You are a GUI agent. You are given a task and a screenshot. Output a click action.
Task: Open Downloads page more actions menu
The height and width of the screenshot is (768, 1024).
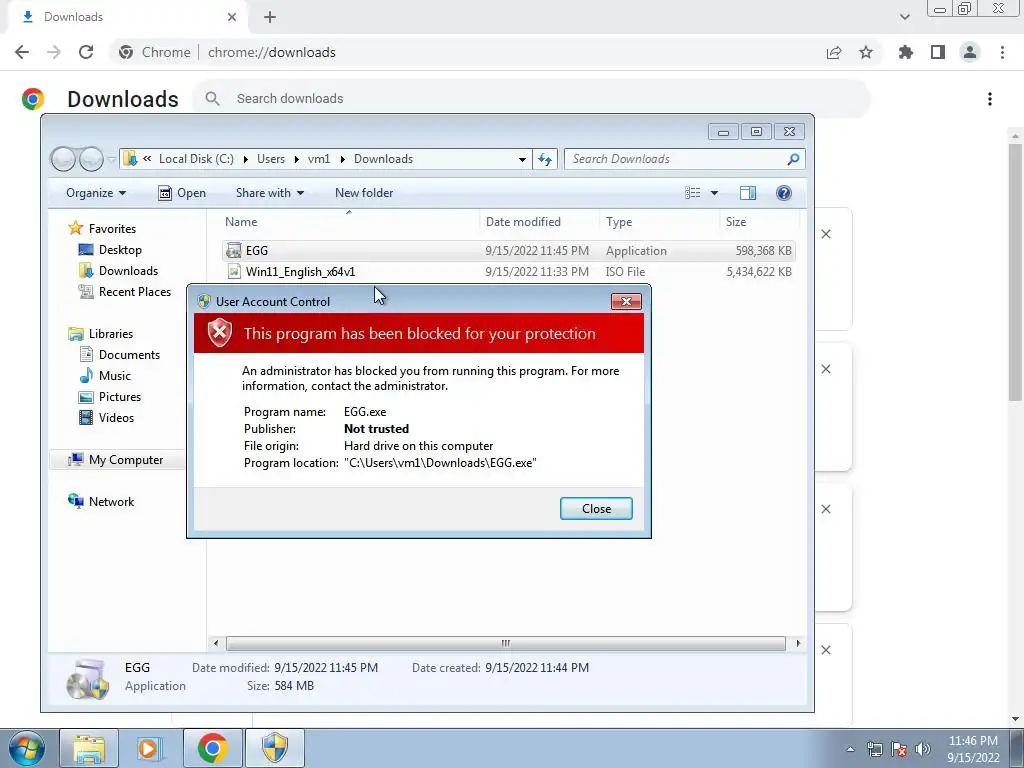(990, 99)
